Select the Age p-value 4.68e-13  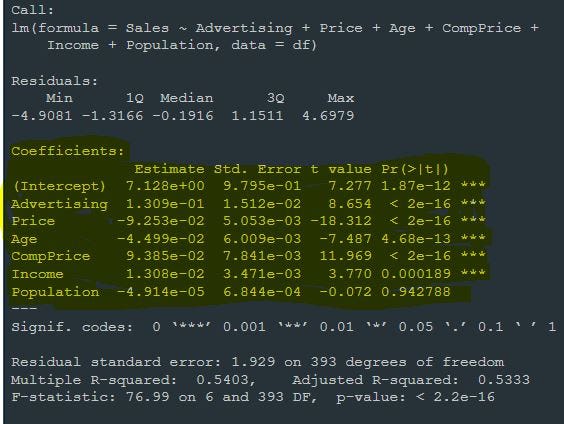point(416,238)
